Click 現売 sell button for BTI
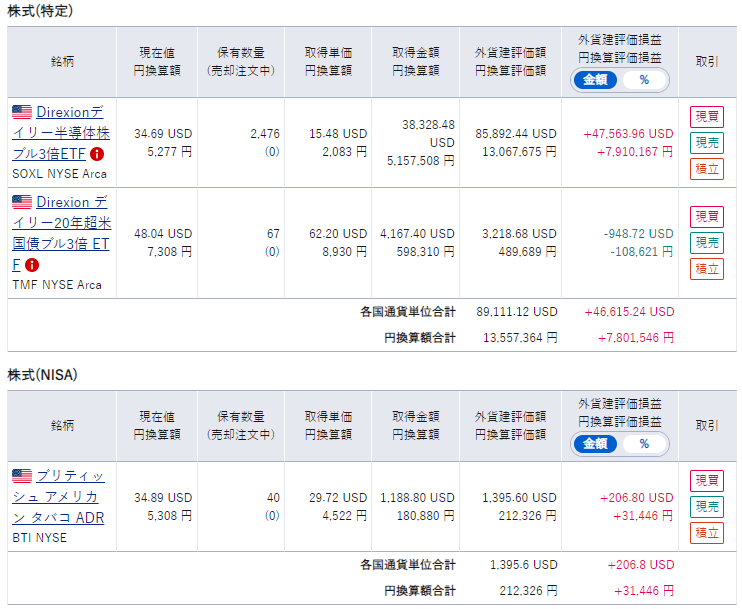 [707, 507]
